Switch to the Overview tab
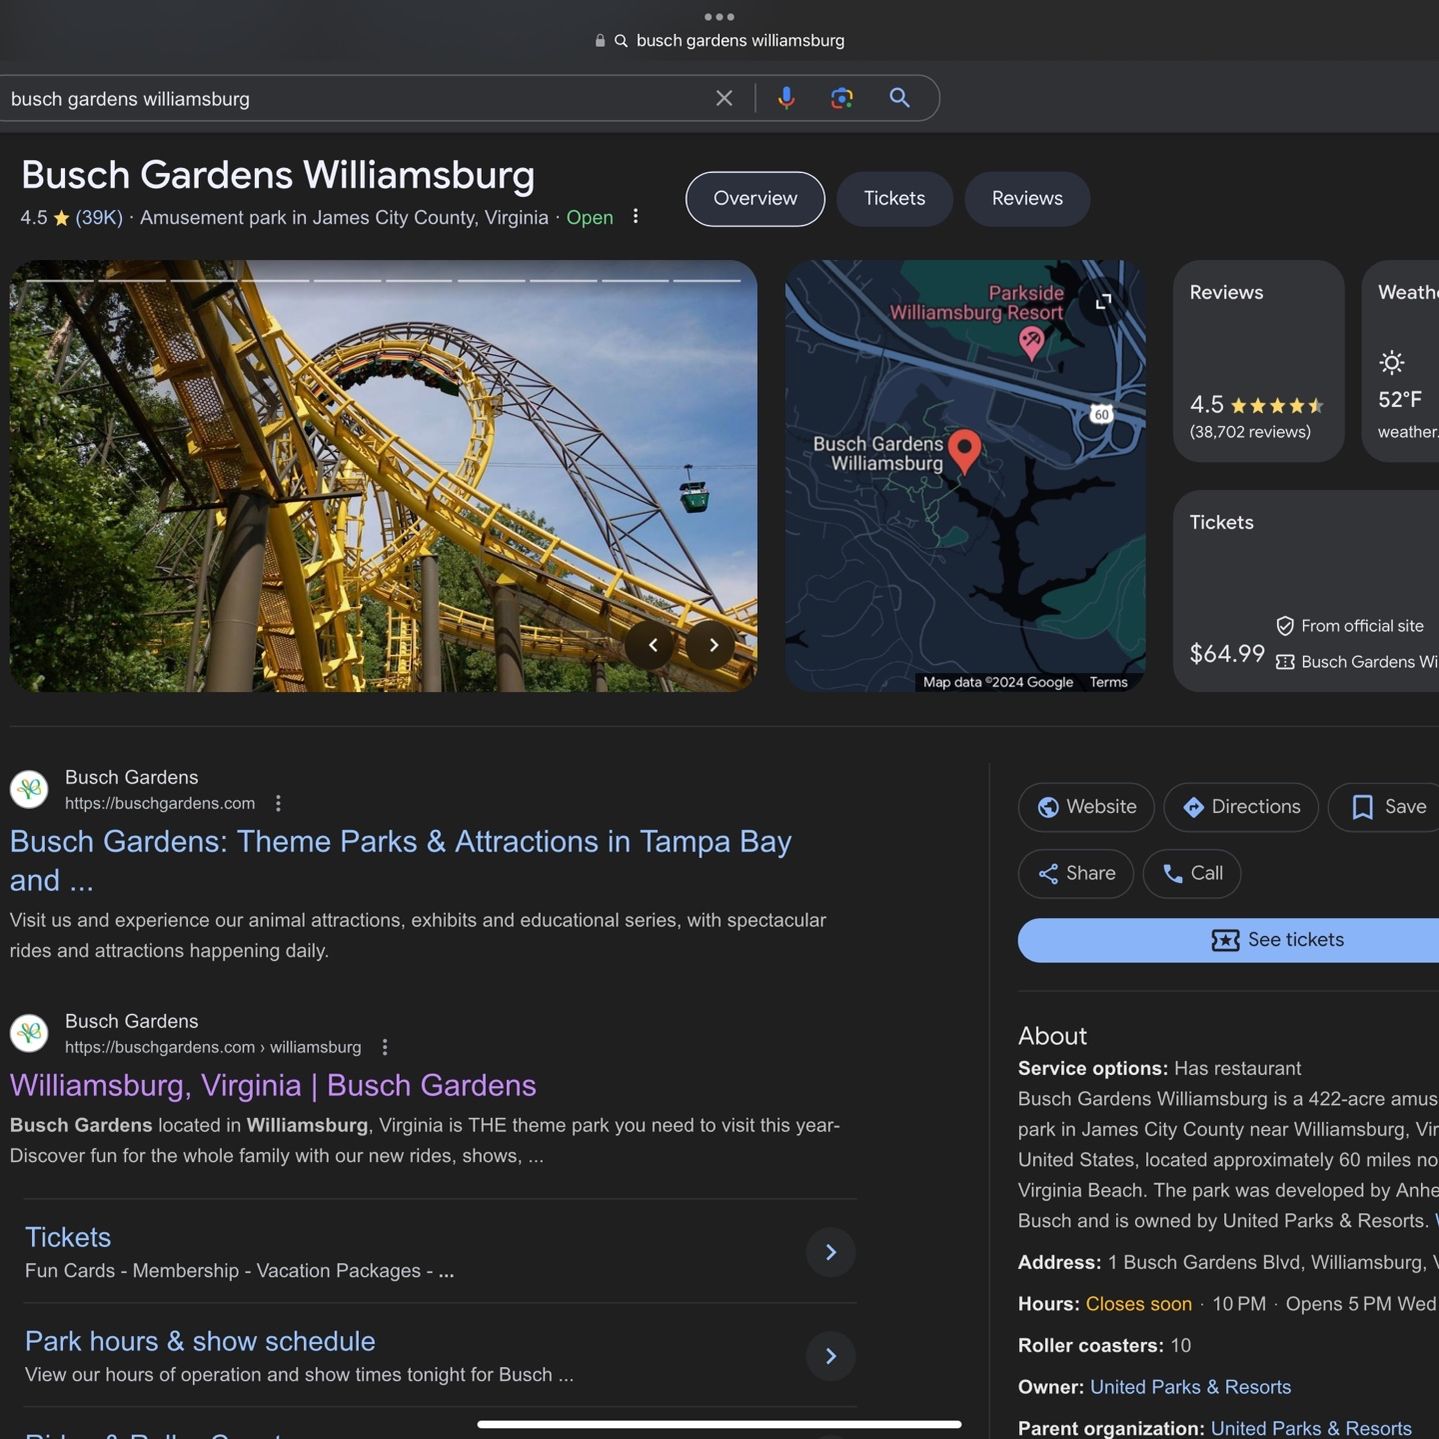This screenshot has height=1439, width=1439. click(755, 199)
